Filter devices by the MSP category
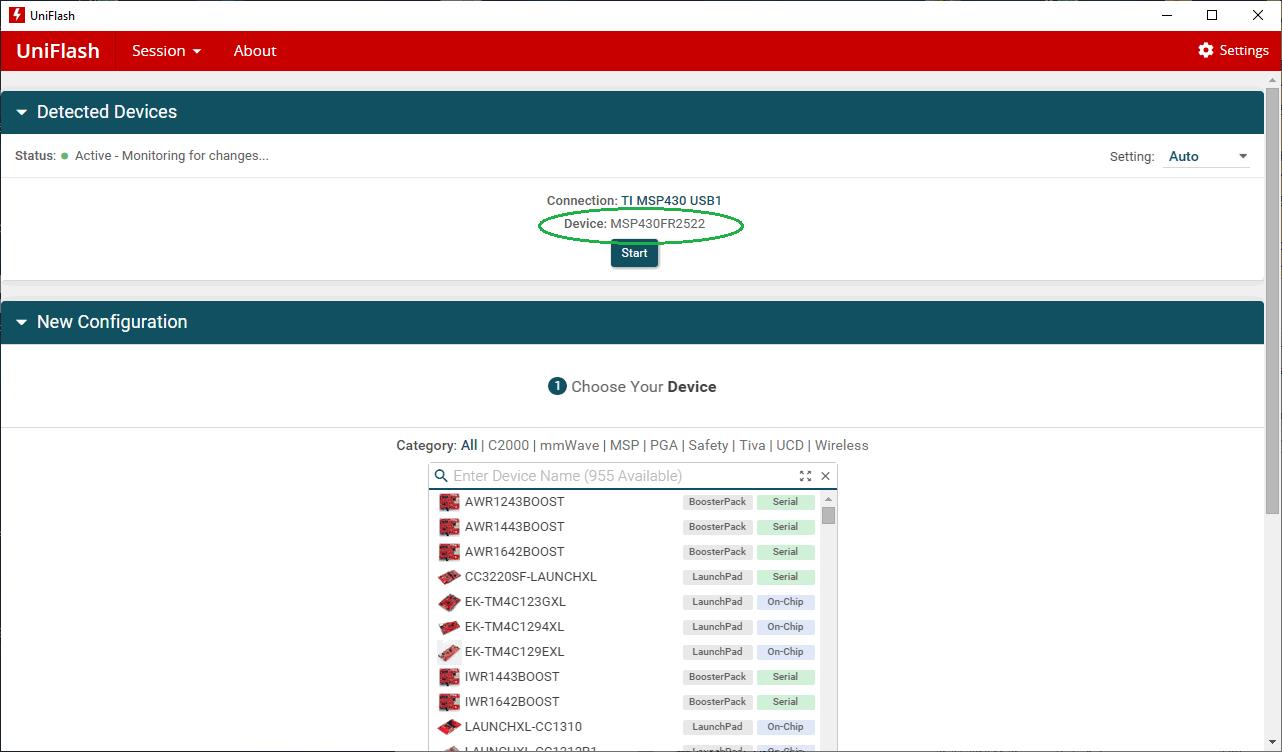Image resolution: width=1282 pixels, height=752 pixels. 625,446
